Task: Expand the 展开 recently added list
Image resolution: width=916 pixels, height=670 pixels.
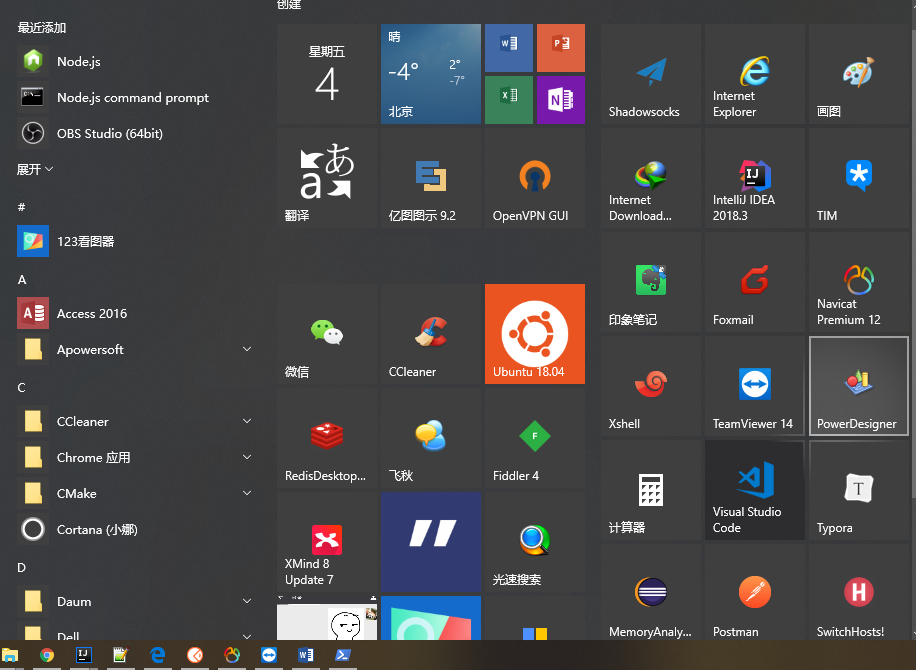Action: (x=35, y=169)
